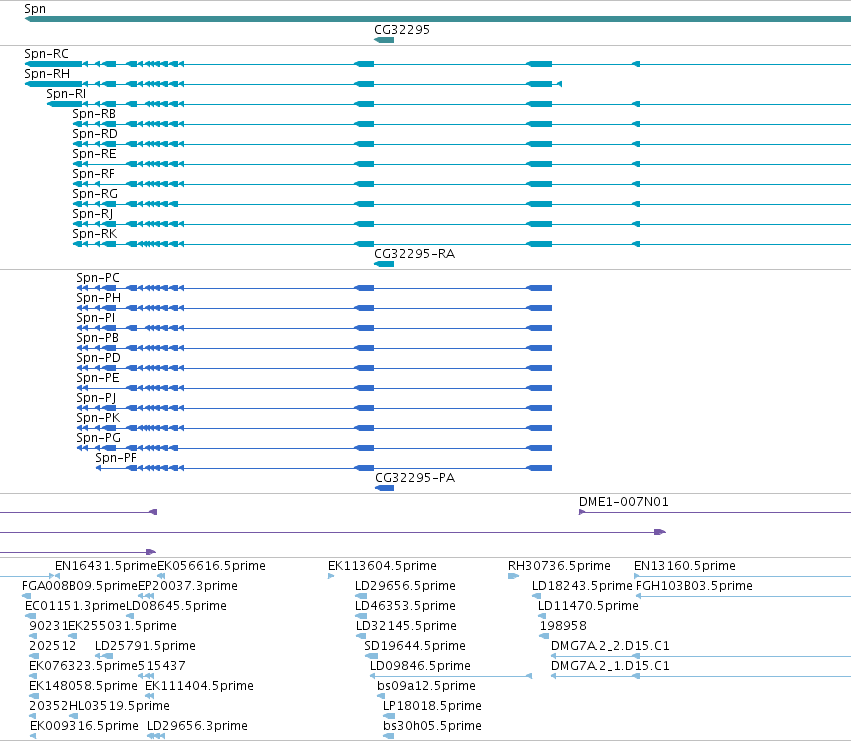851x741 pixels.
Task: Choose the Spn-PE protein label
Action: tap(98, 378)
